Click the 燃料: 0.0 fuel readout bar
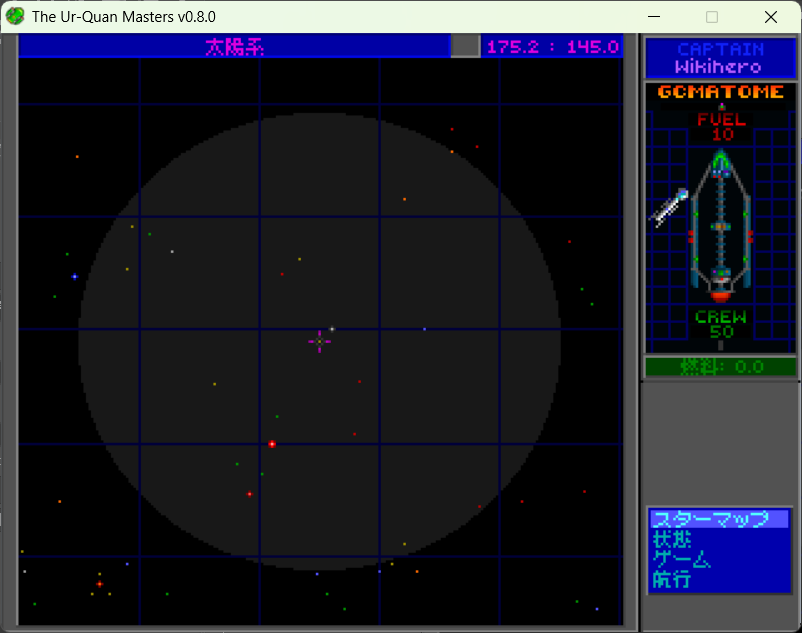Image resolution: width=802 pixels, height=633 pixels. 720,367
